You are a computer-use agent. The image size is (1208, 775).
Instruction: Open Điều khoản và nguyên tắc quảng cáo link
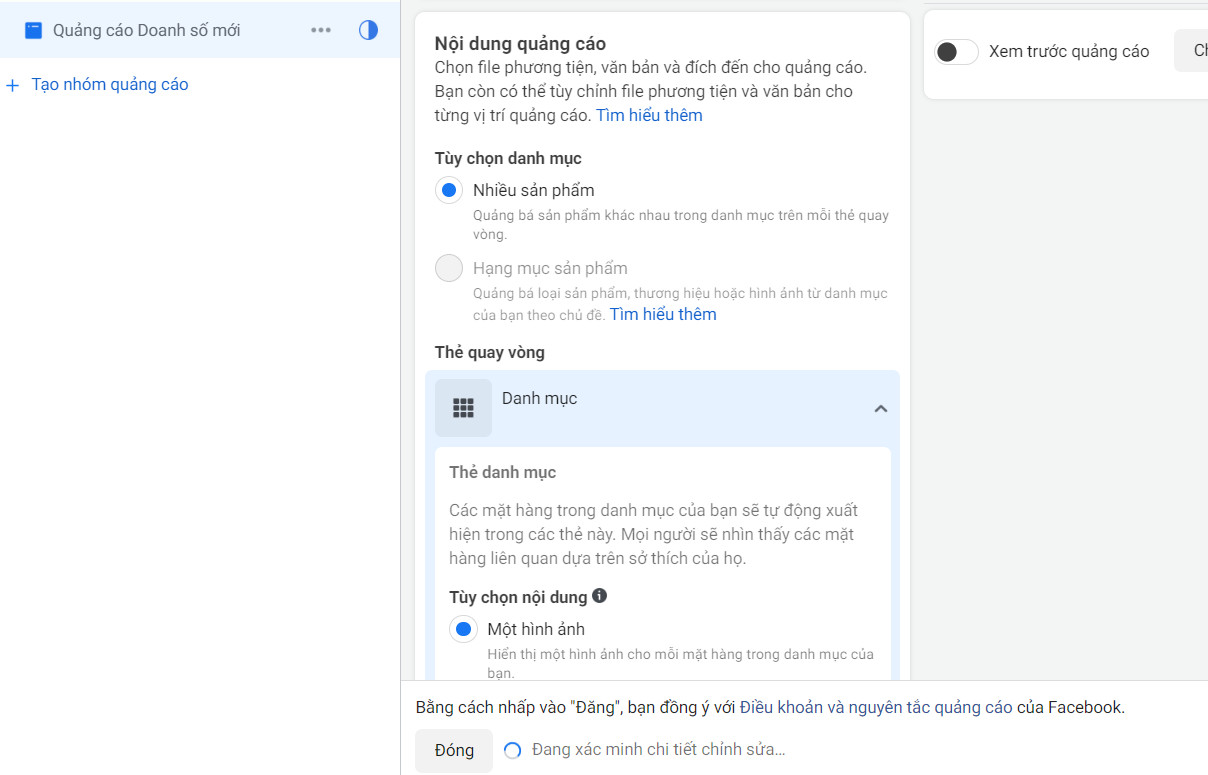coord(876,707)
